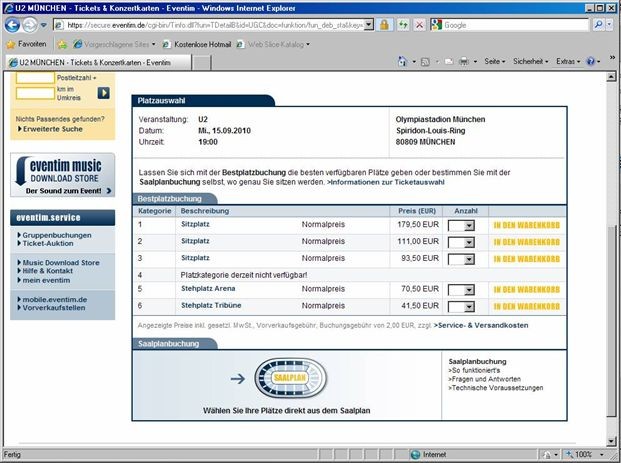Click the browser Back button
The image size is (621, 463).
(x=12, y=24)
